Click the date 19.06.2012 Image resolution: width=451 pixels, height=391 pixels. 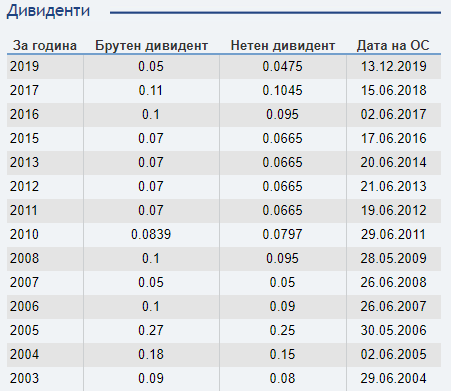coord(394,210)
